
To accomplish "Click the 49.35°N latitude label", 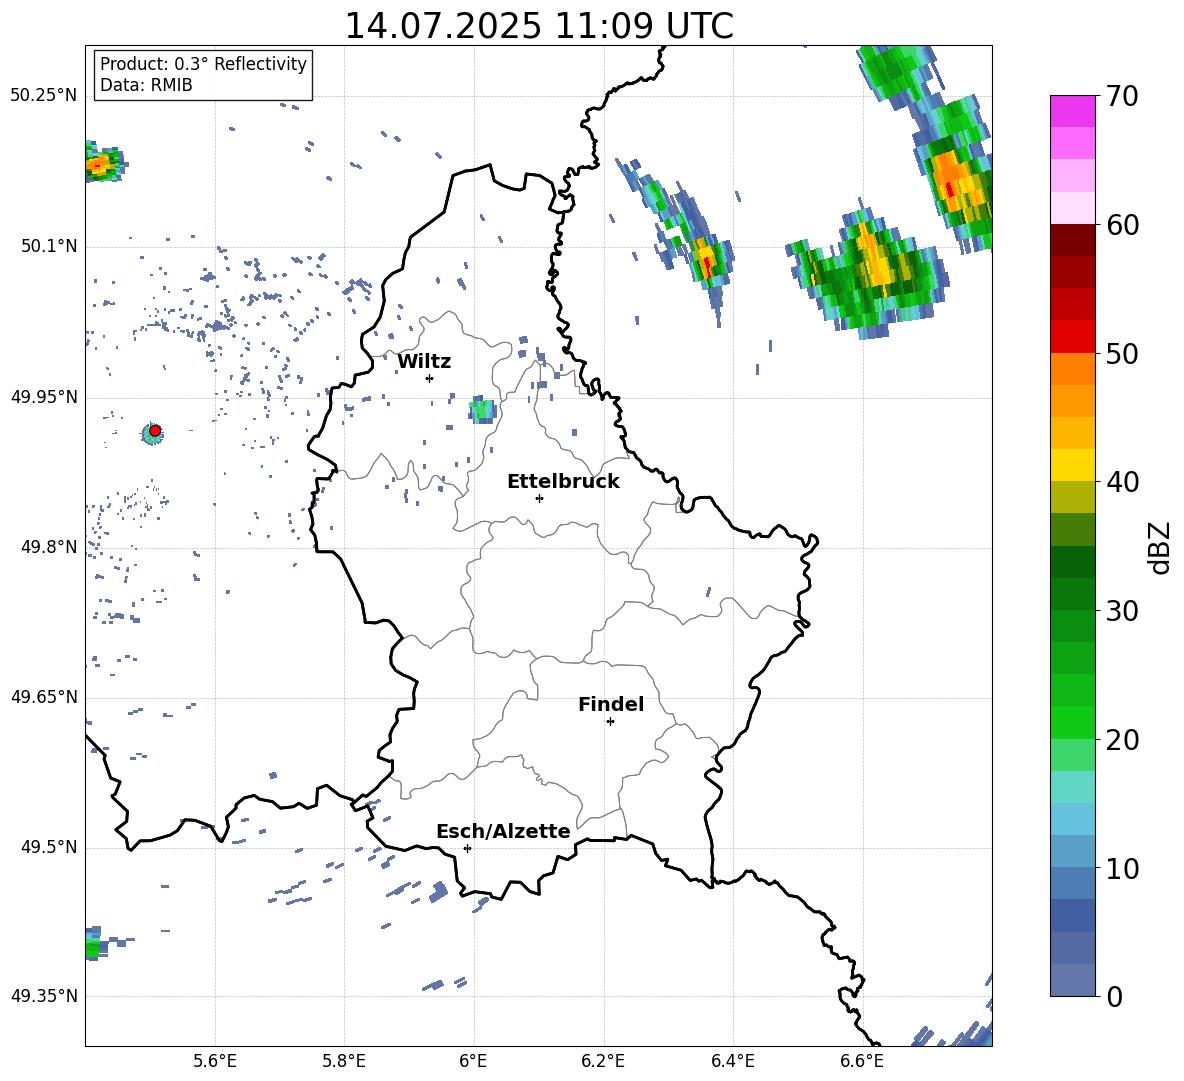I will pyautogui.click(x=44, y=996).
